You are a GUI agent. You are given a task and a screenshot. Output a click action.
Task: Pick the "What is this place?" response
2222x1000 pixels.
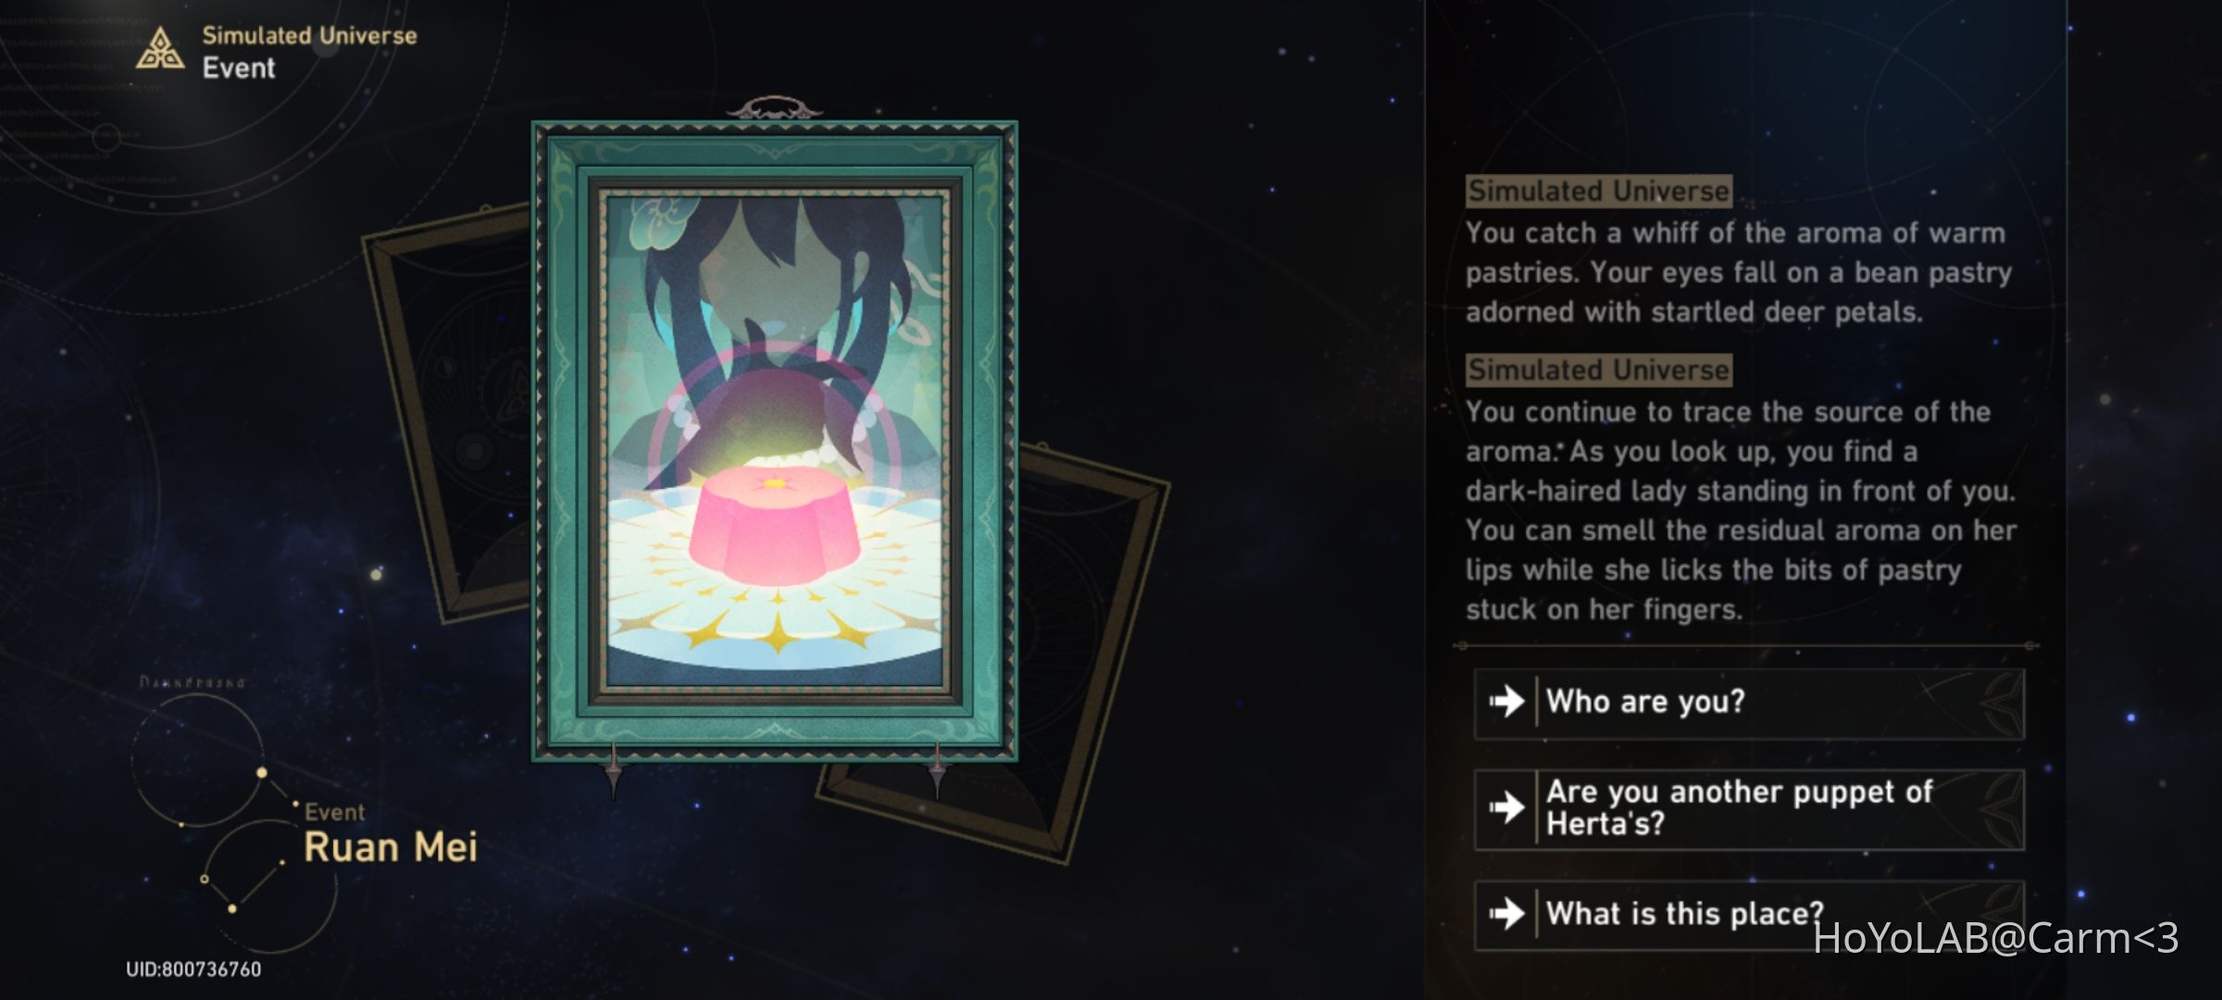point(1749,914)
